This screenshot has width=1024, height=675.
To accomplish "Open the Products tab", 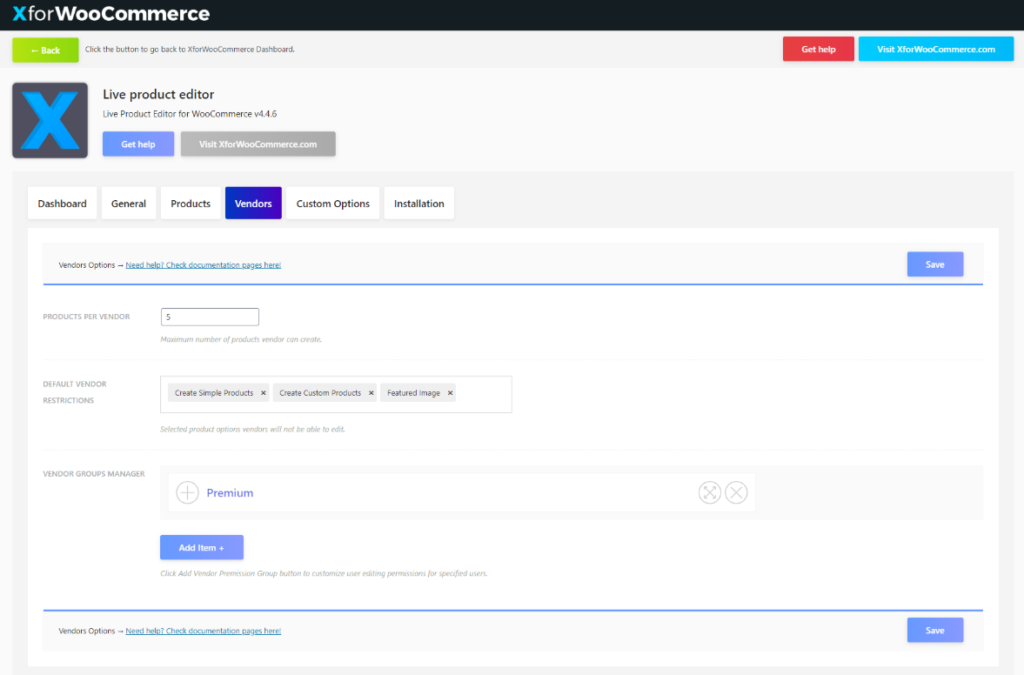I will click(x=191, y=204).
